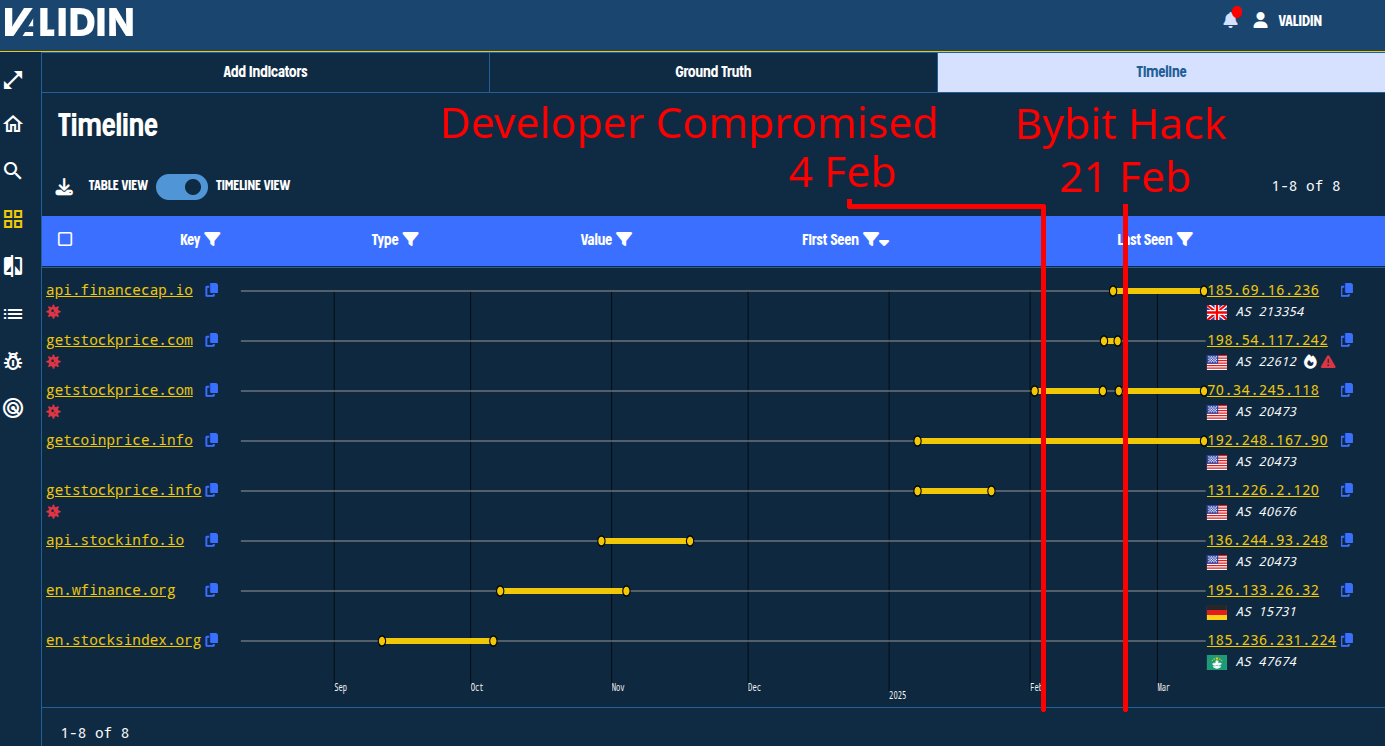This screenshot has width=1385, height=746.
Task: Open the Type column filter
Action: (x=410, y=240)
